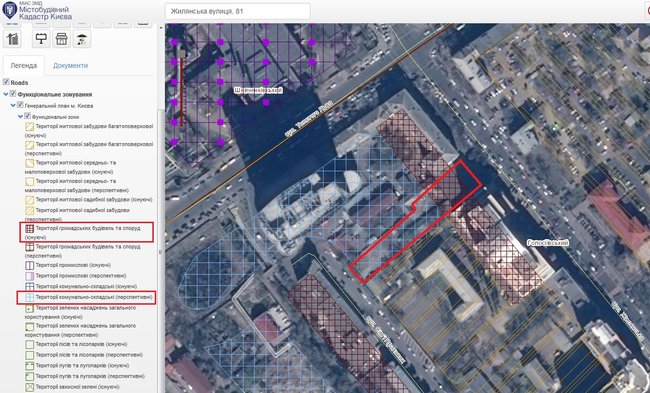Collapse the Функціональне зонування group
Screen dimensions: 650x393
(5, 95)
